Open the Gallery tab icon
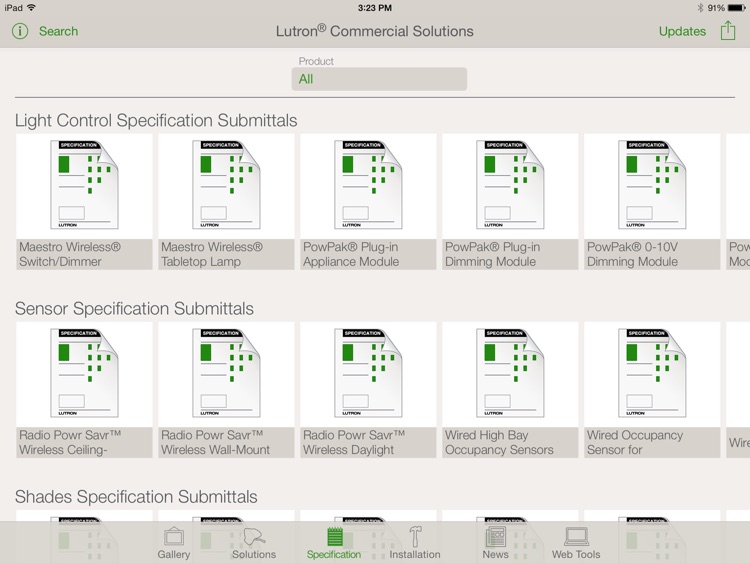The image size is (750, 563). pos(174,537)
